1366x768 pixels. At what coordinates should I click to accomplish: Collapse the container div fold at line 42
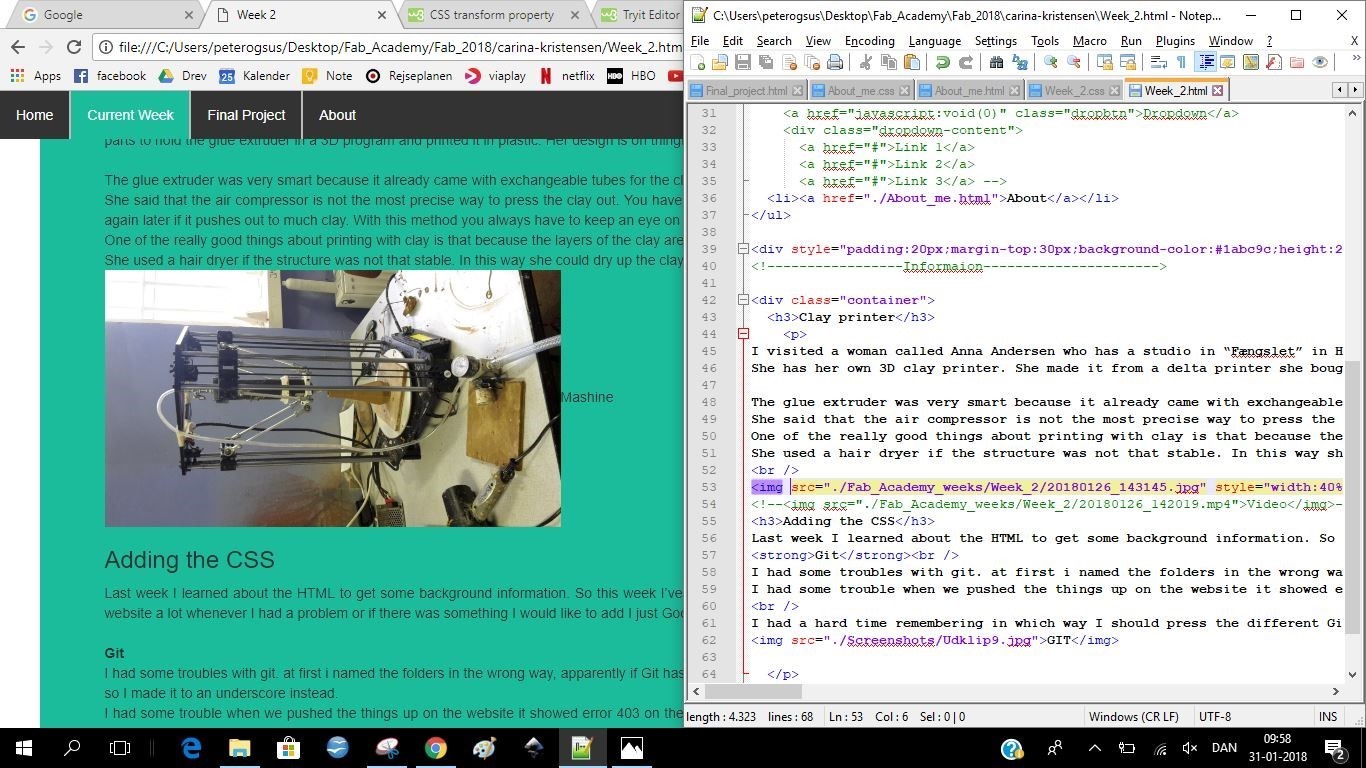pos(743,300)
